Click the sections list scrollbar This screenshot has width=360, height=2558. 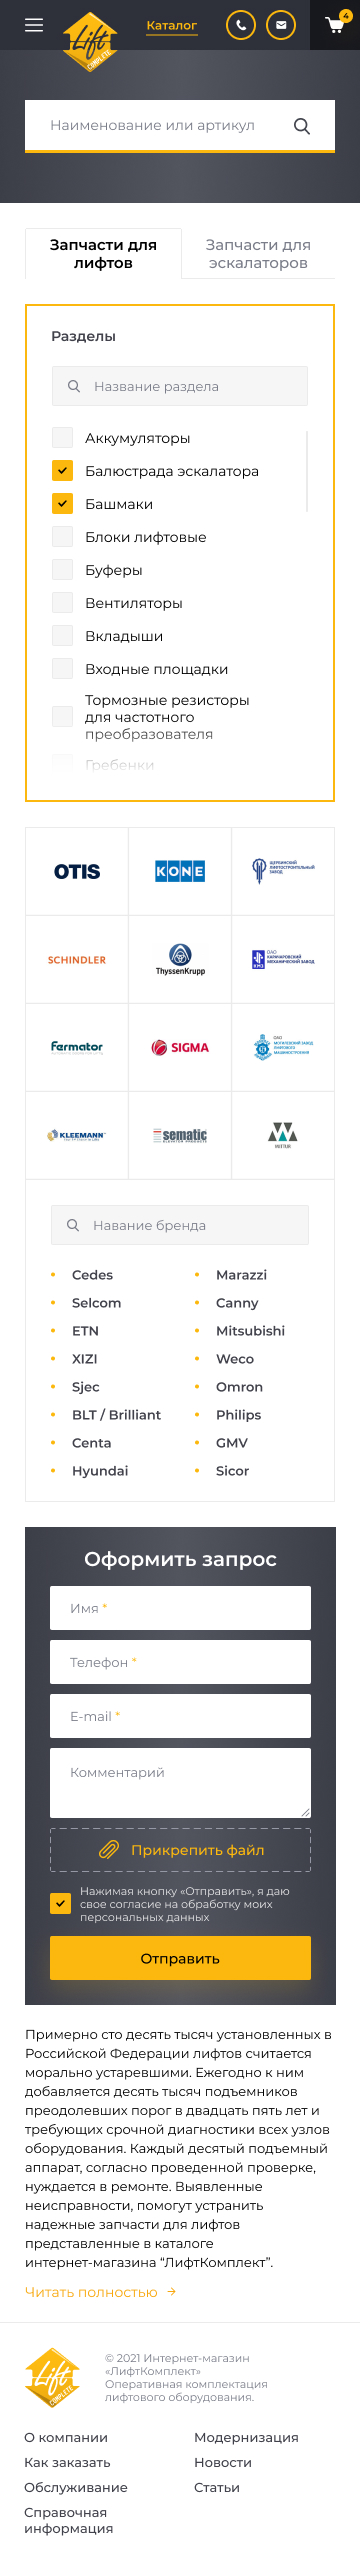[307, 471]
